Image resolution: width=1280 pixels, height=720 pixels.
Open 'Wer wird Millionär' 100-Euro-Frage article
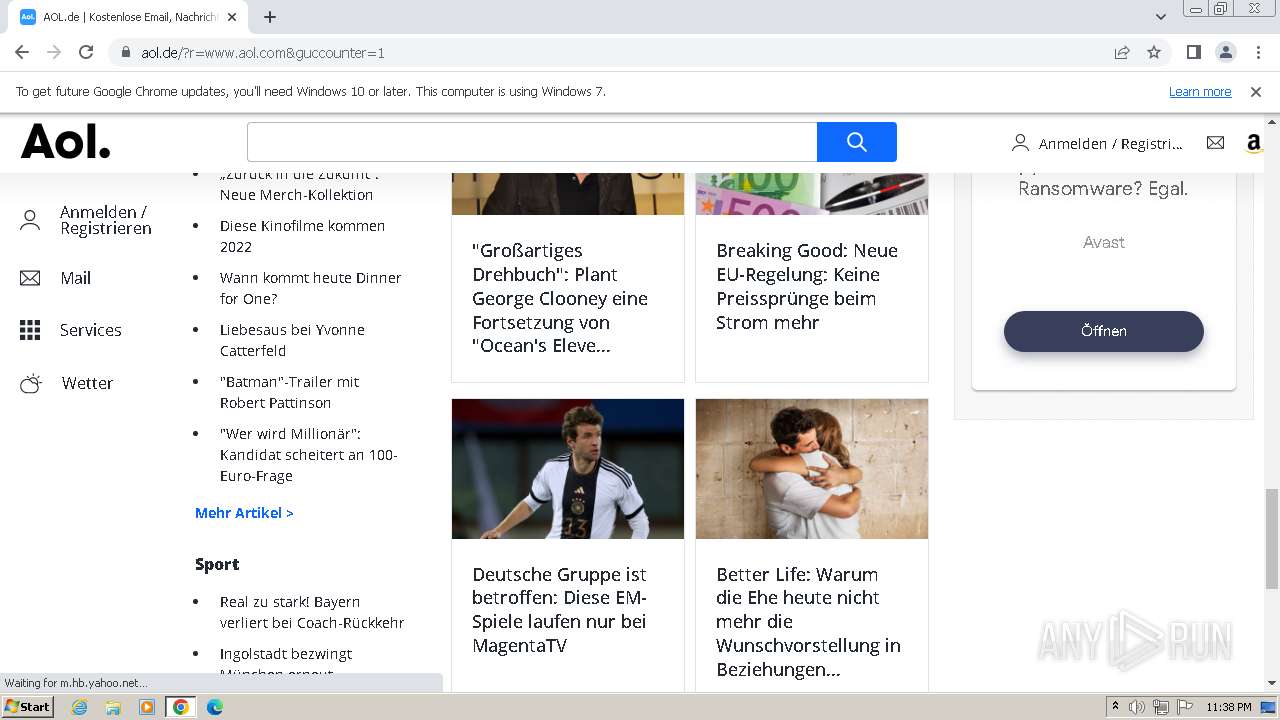tap(309, 455)
